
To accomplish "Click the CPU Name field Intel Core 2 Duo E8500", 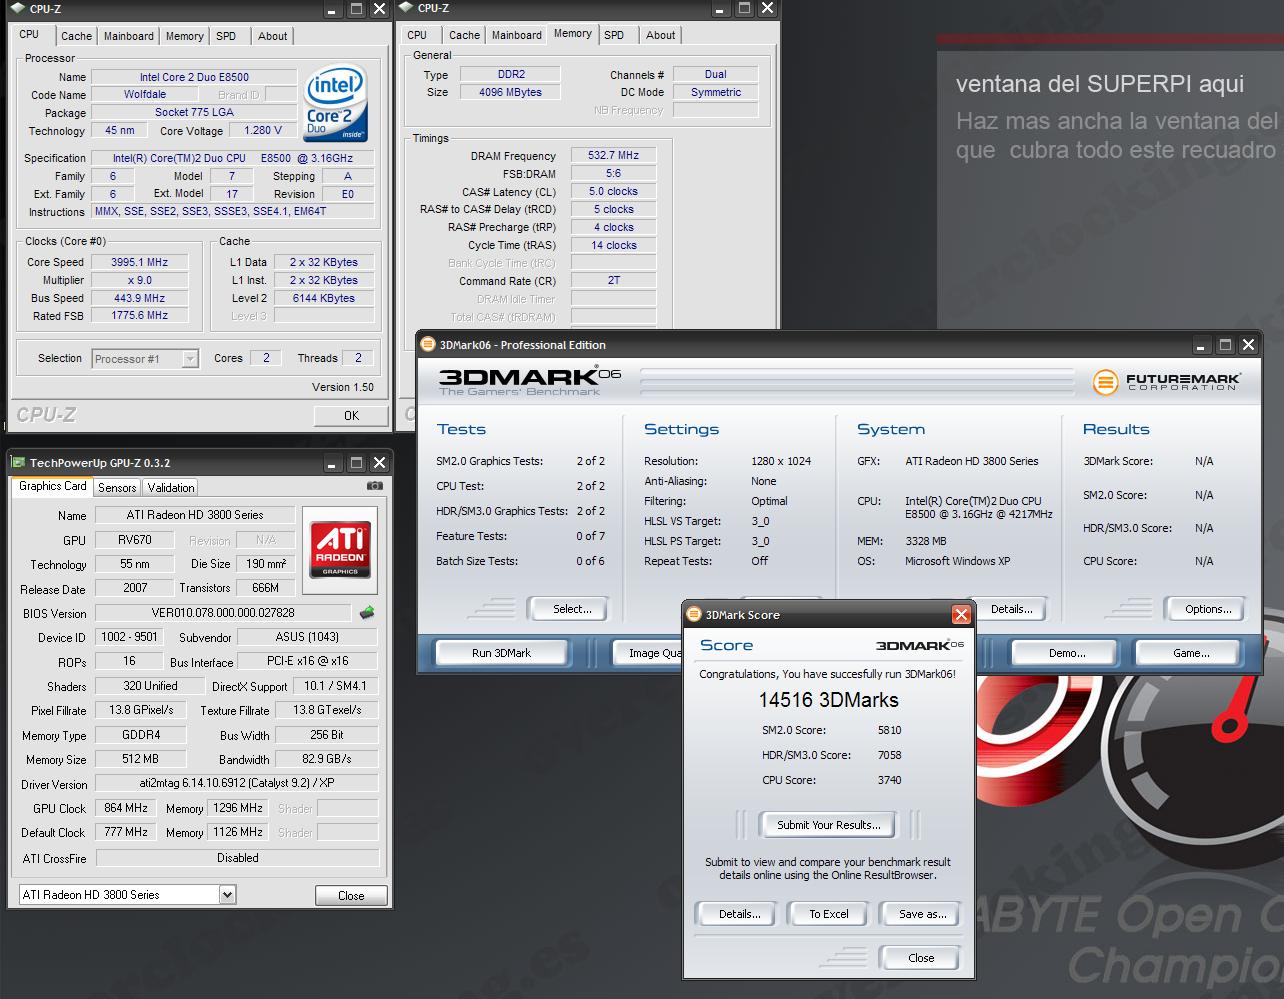I will pos(194,77).
